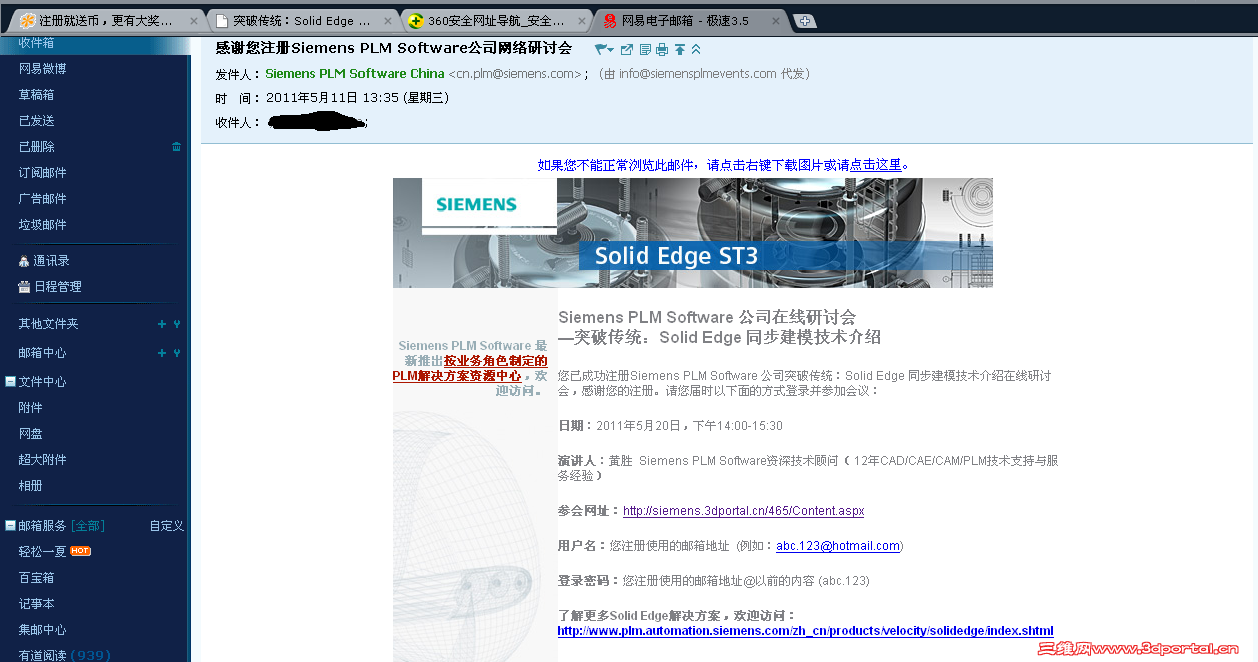Click the printer icon to print email
This screenshot has width=1258, height=662.
click(x=662, y=49)
